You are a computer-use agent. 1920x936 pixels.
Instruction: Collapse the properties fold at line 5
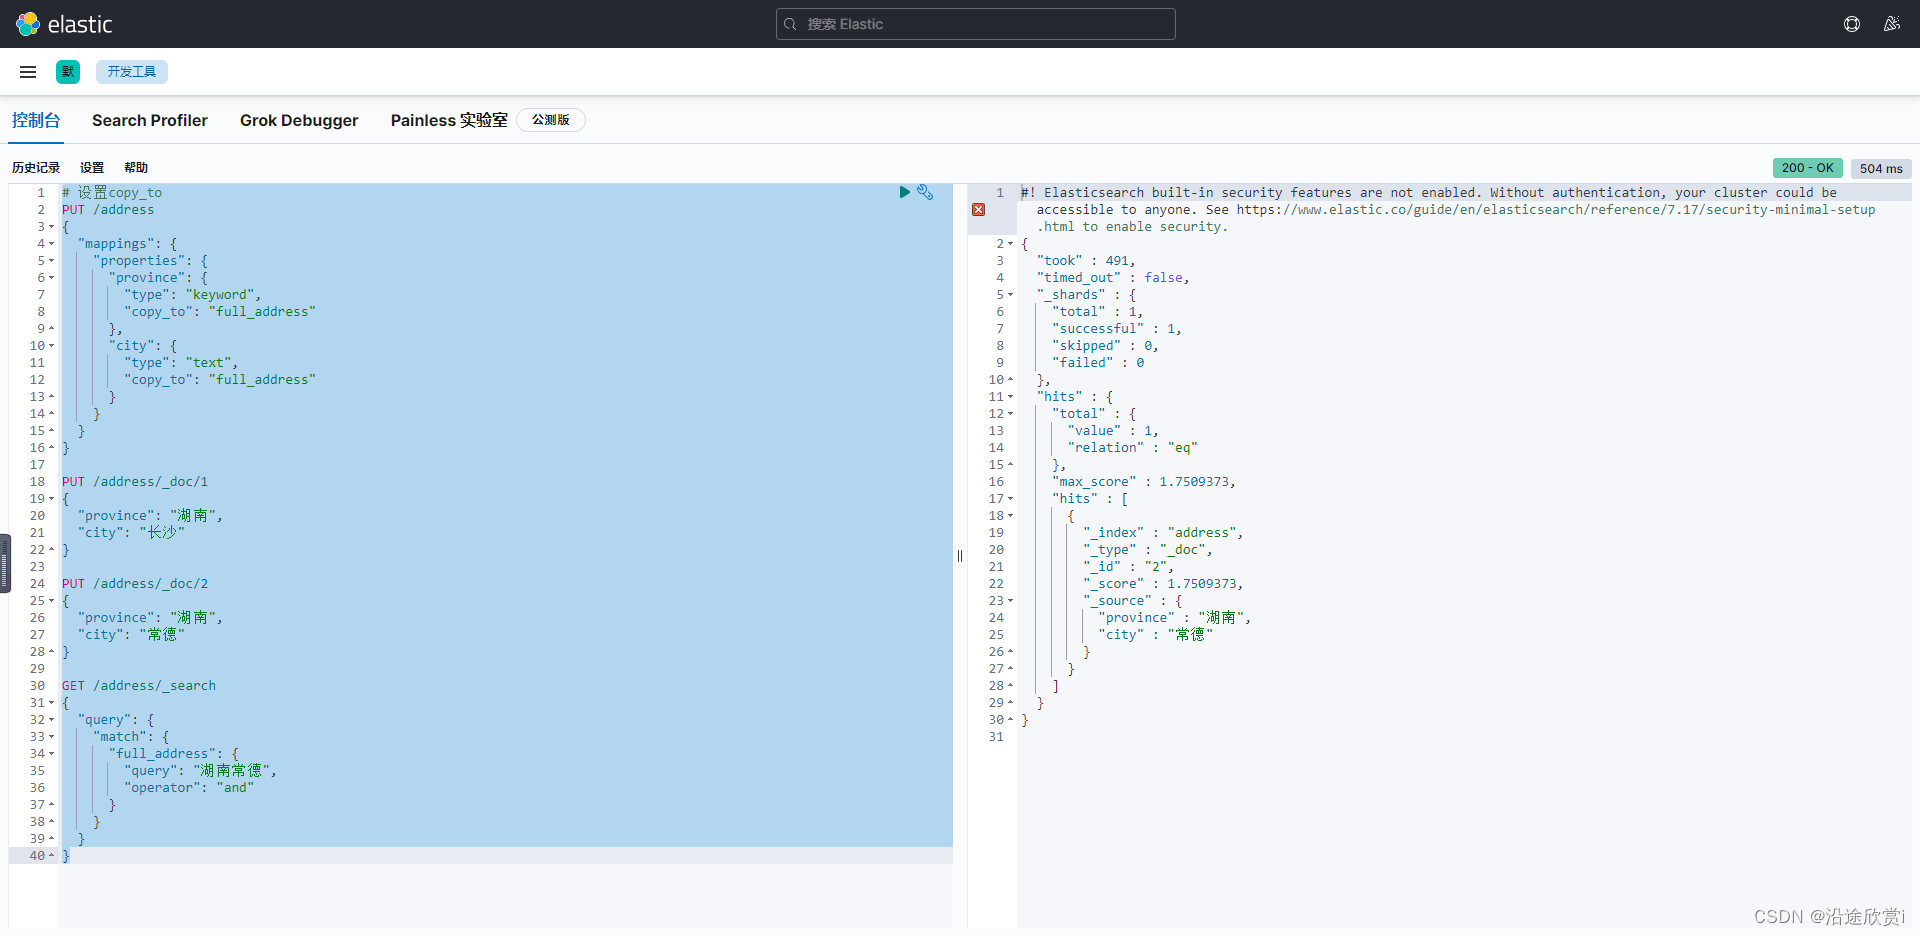[52, 261]
